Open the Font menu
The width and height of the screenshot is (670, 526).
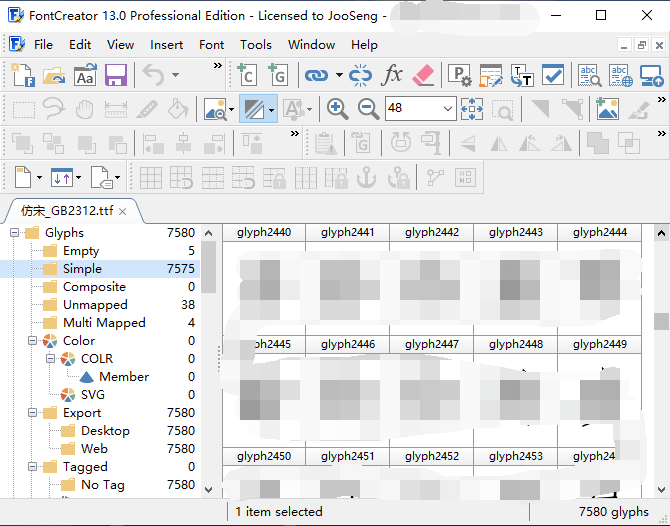pos(211,45)
